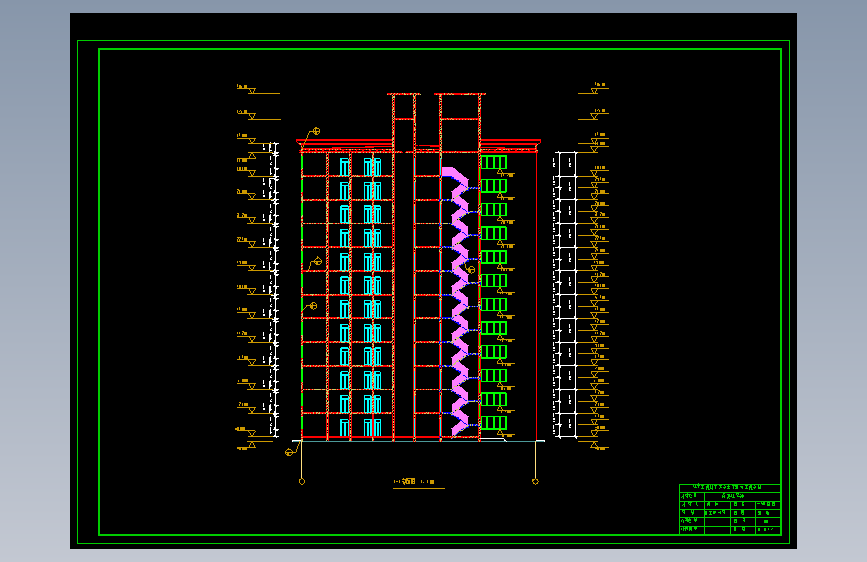Select the top-floor single cyan door
Image resolution: width=867 pixels, height=562 pixels.
[x=344, y=167]
